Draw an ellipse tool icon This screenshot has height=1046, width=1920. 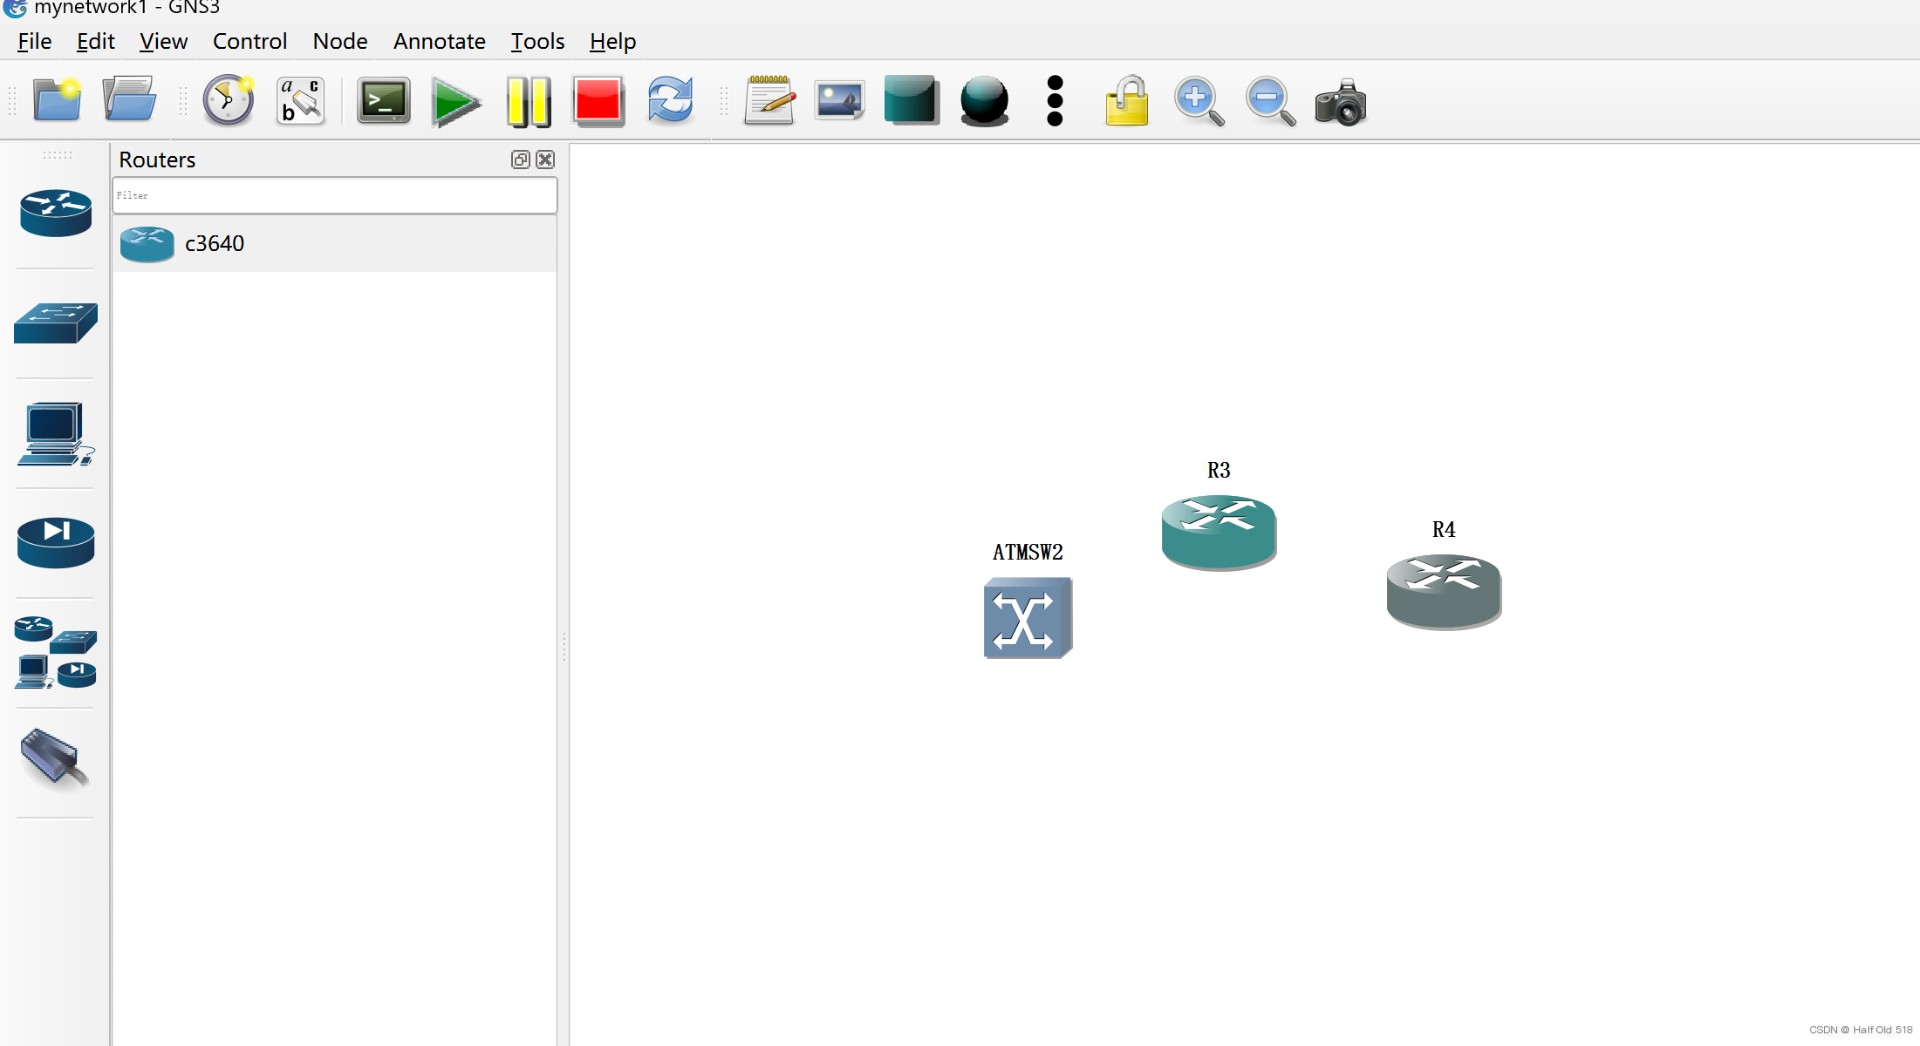click(x=984, y=102)
